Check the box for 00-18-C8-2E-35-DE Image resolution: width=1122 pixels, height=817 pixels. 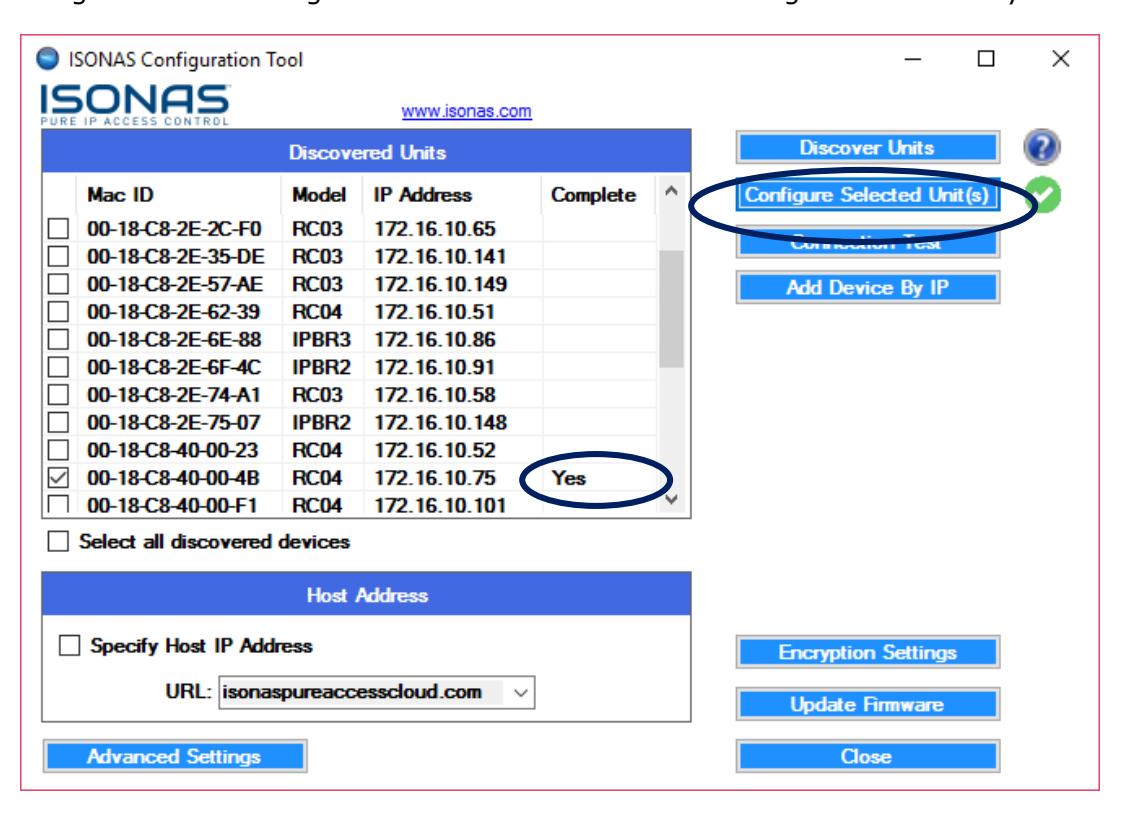coord(58,256)
